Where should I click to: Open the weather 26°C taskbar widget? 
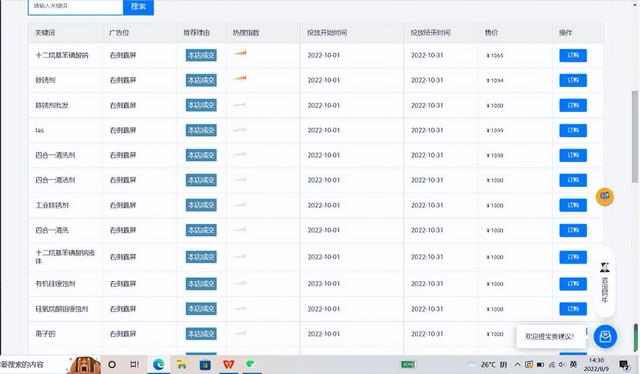(488, 364)
